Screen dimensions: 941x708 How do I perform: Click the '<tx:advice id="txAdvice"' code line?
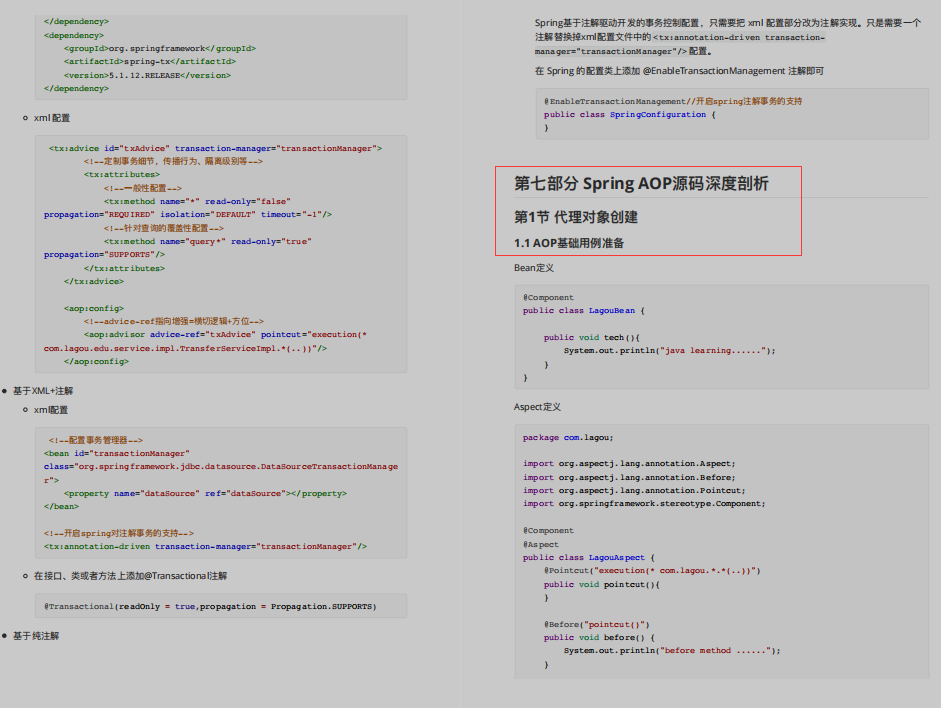(215, 148)
